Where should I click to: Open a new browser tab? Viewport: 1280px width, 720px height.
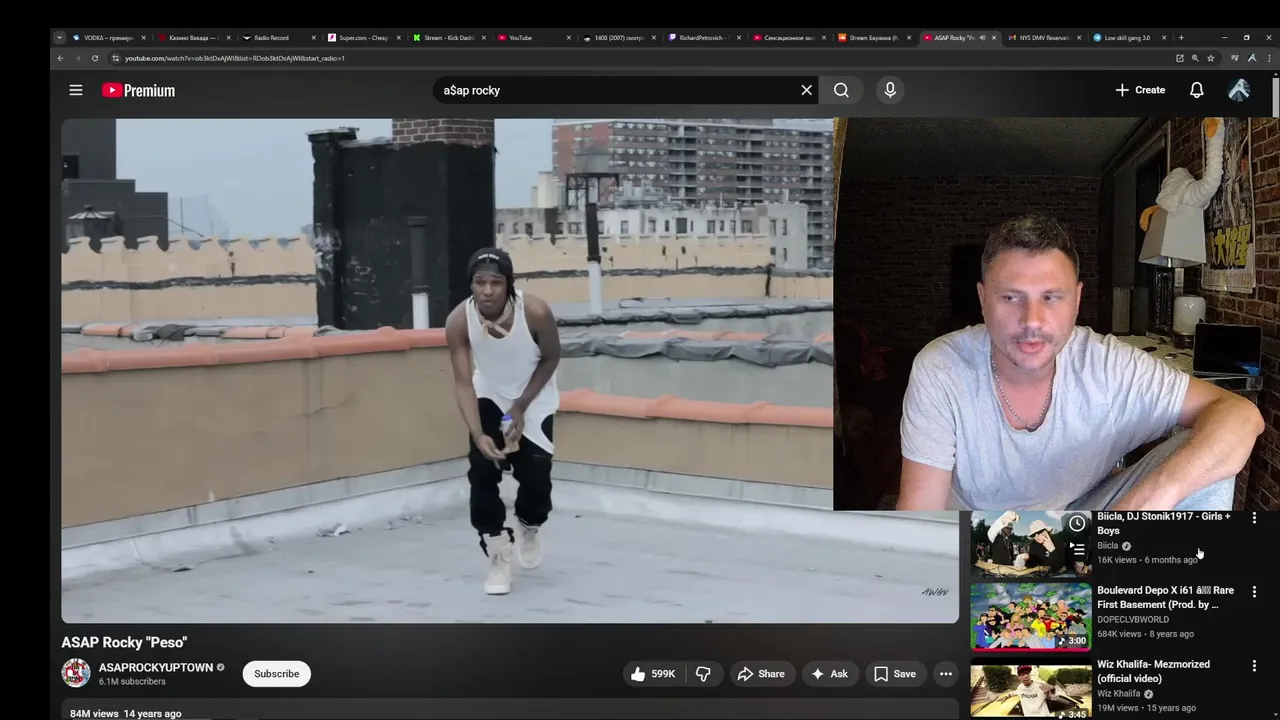(1181, 38)
